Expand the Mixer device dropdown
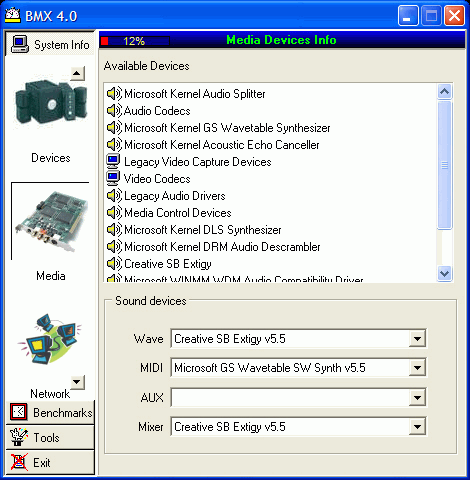470x480 pixels. click(417, 426)
